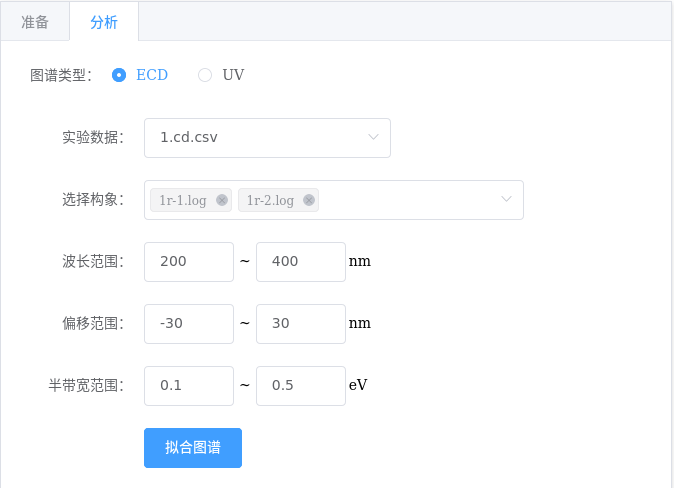This screenshot has width=674, height=488.
Task: Click the half-bandwidth maximum field showing 0.5
Action: click(x=300, y=386)
